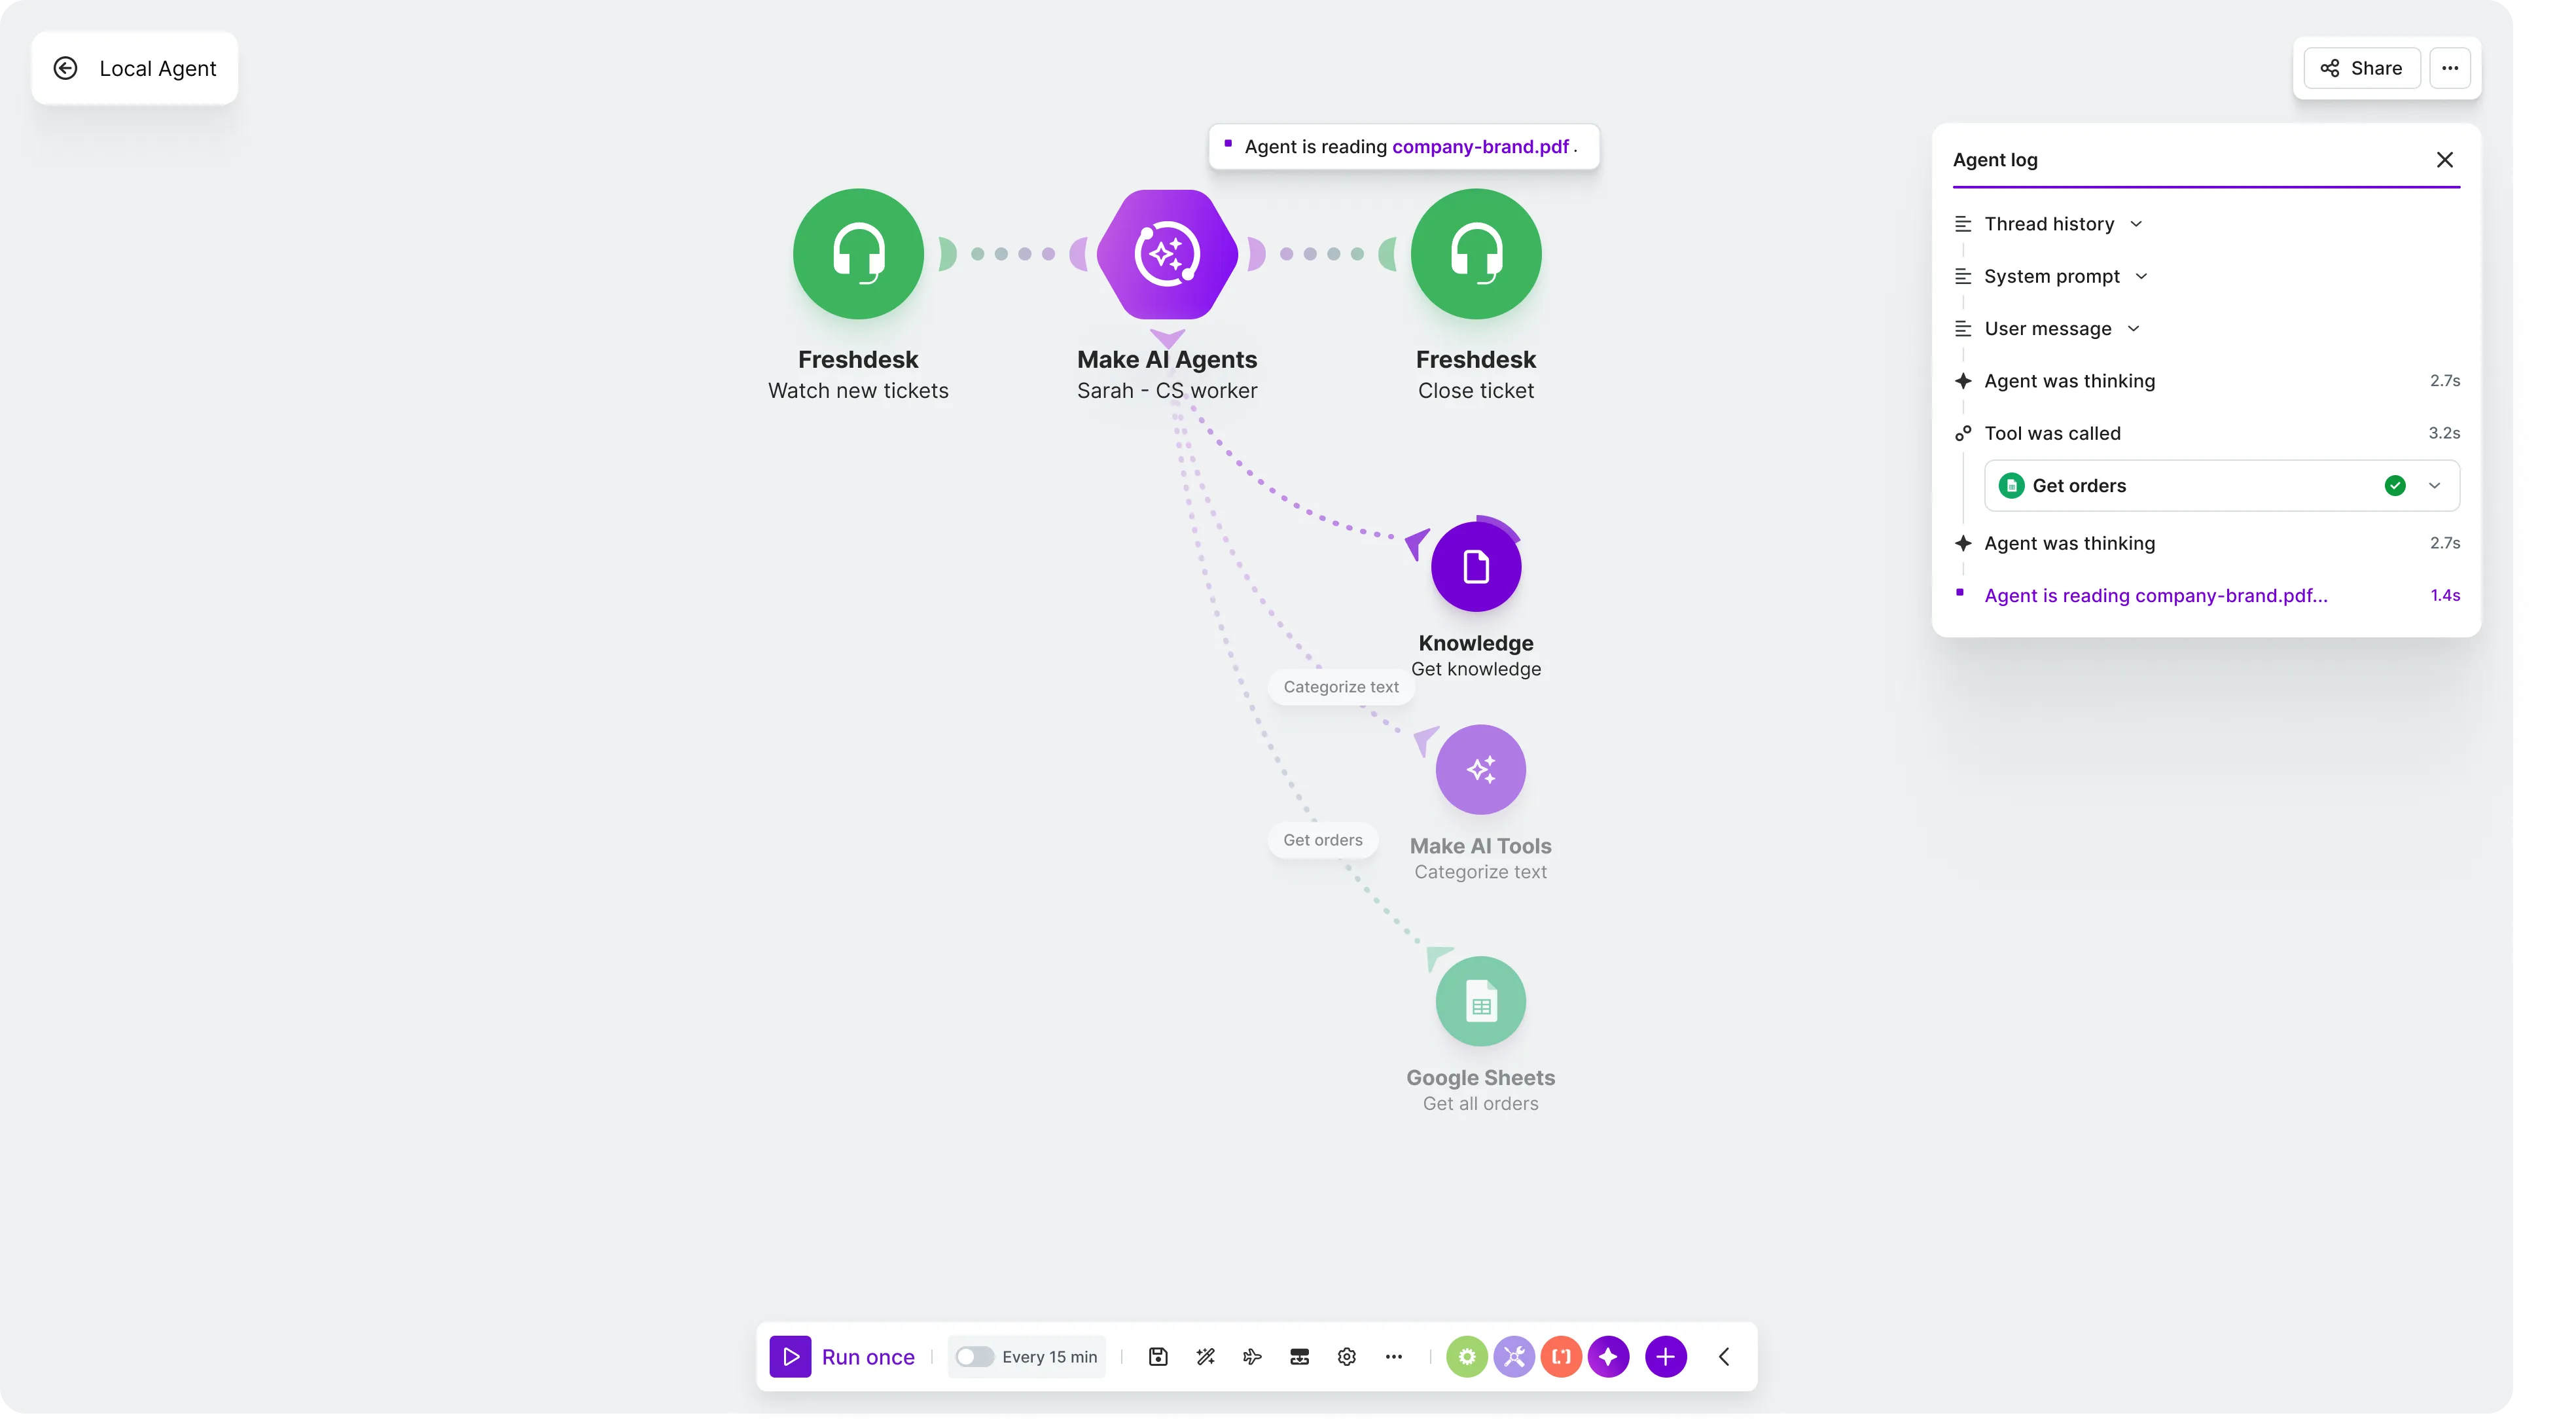Screen dimensions: 2576x1428
Task: Select the Freshdesk Watch new tickets module
Action: [x=858, y=254]
